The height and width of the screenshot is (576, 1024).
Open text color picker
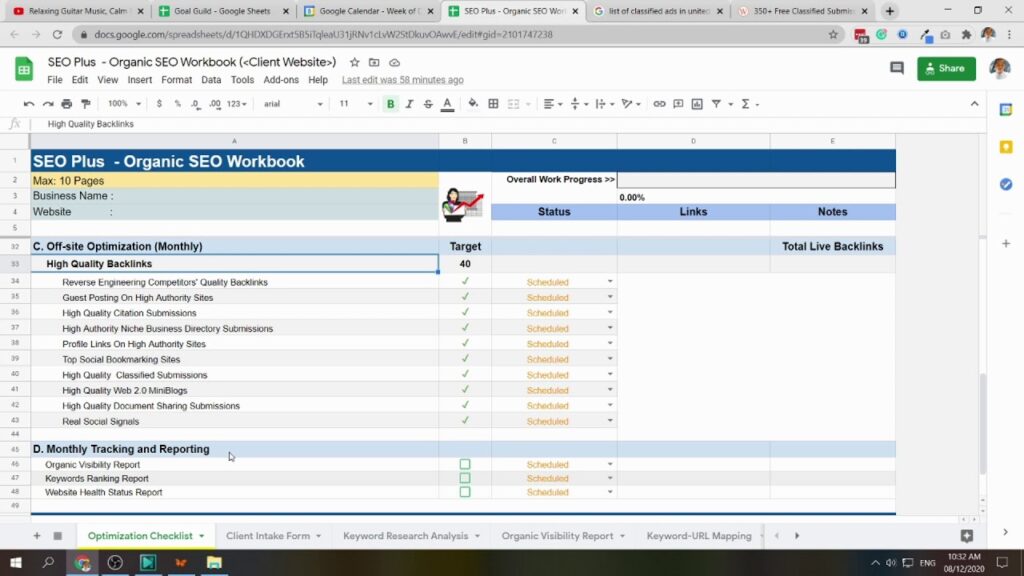[447, 104]
